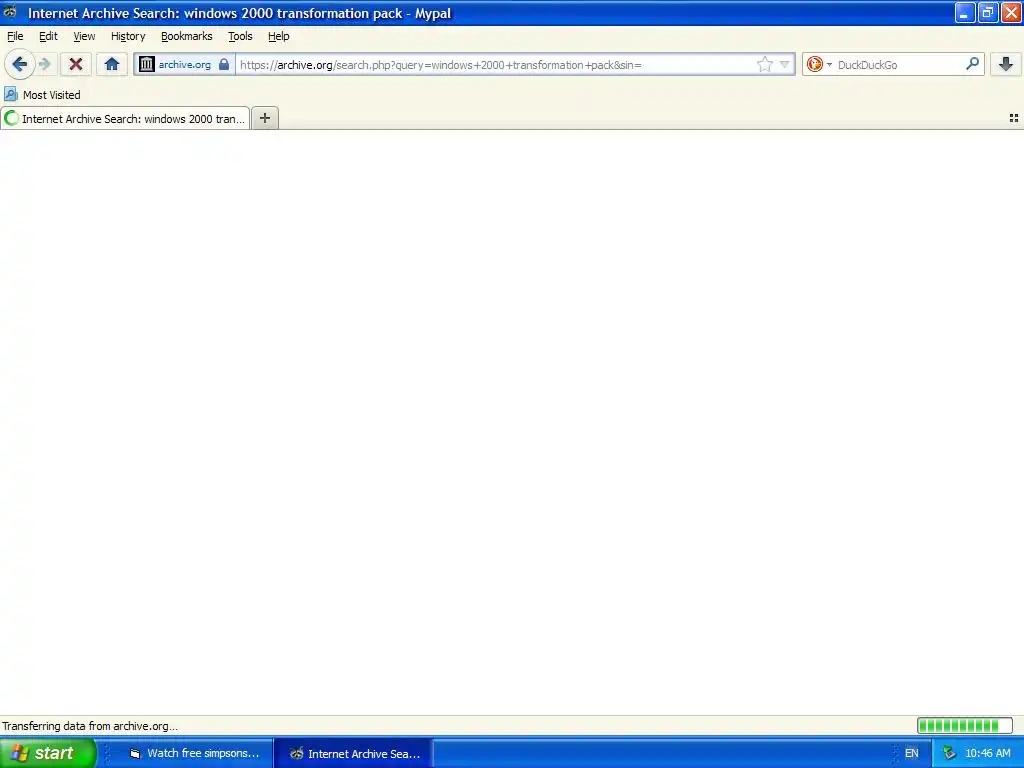Click the 10:46 AM clock
Screen dimensions: 1024x768
point(988,753)
